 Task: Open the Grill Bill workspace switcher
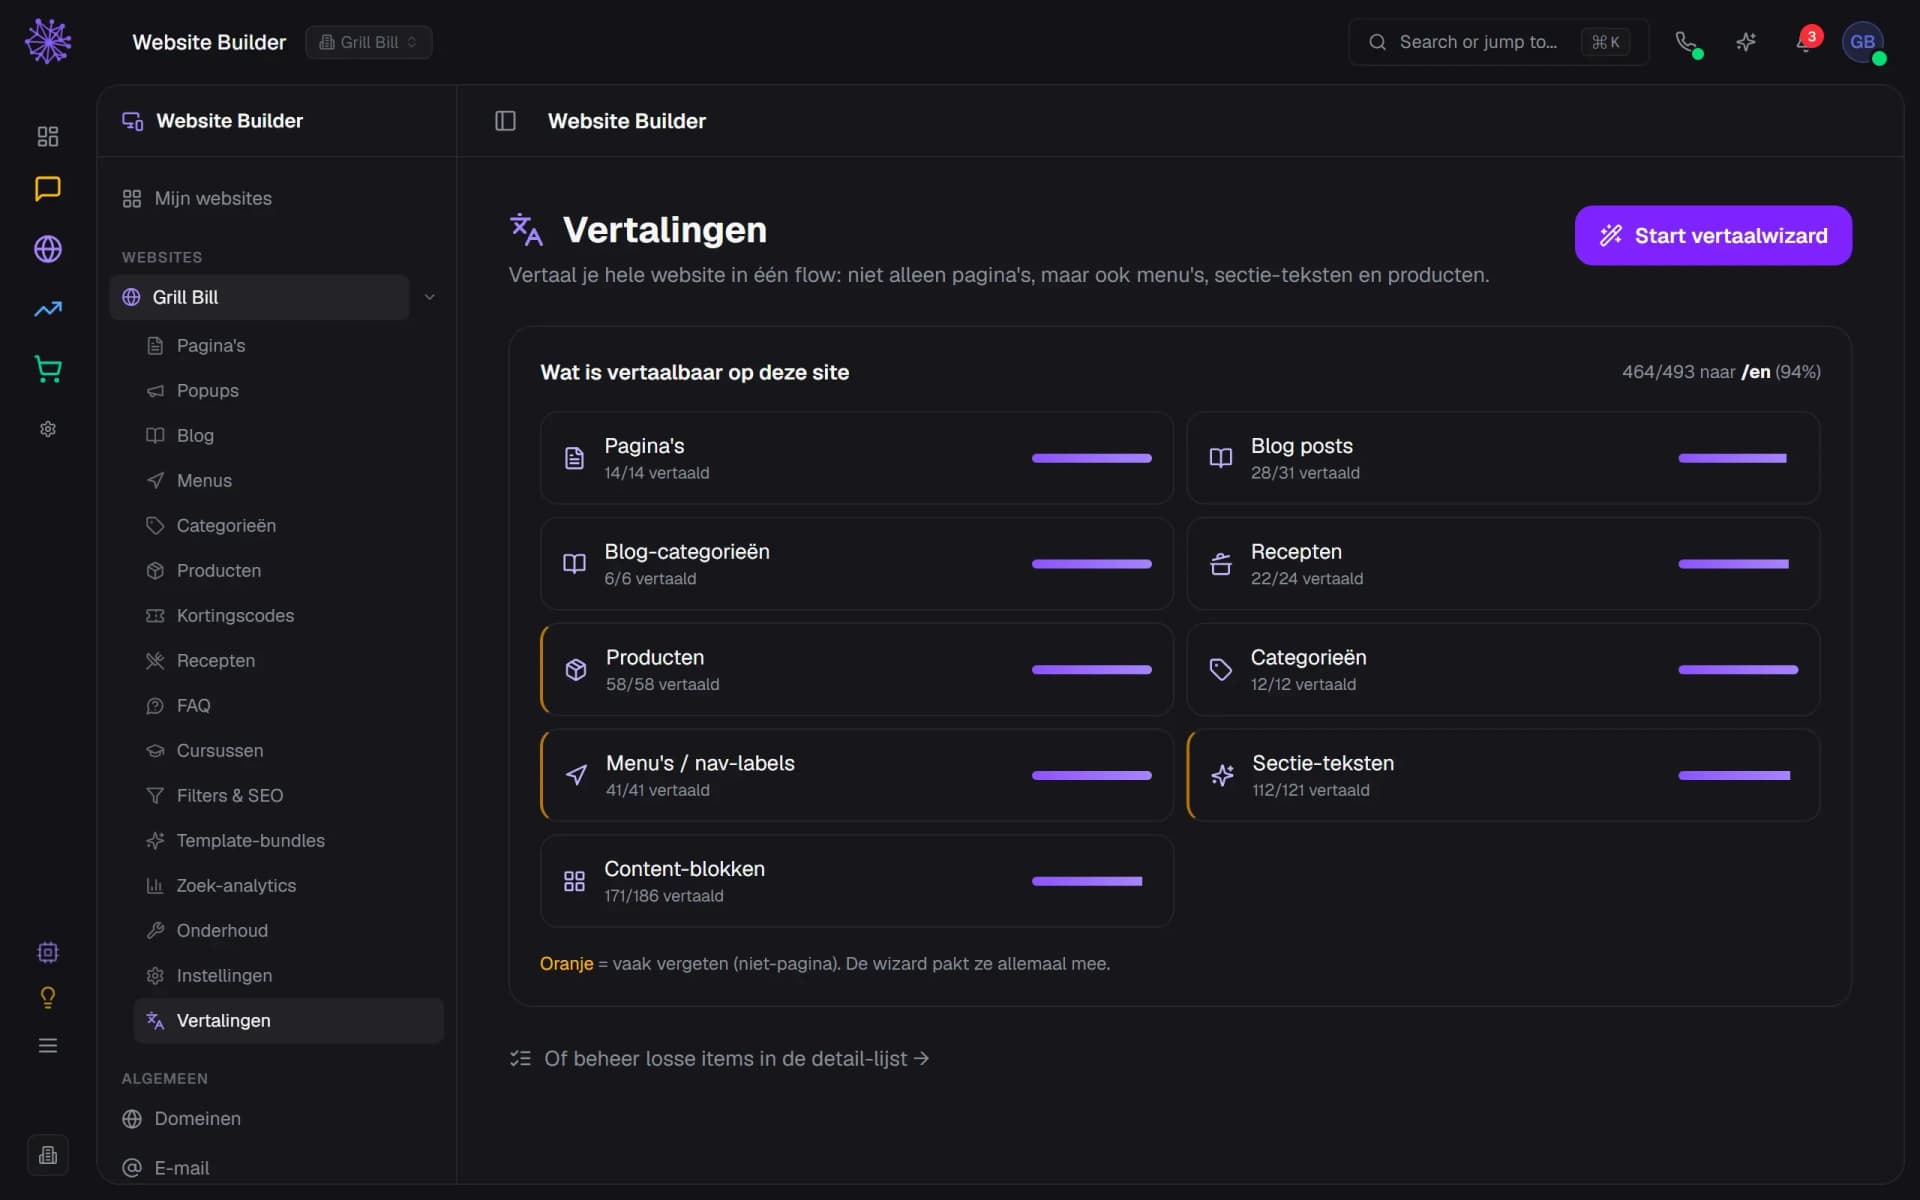[368, 42]
